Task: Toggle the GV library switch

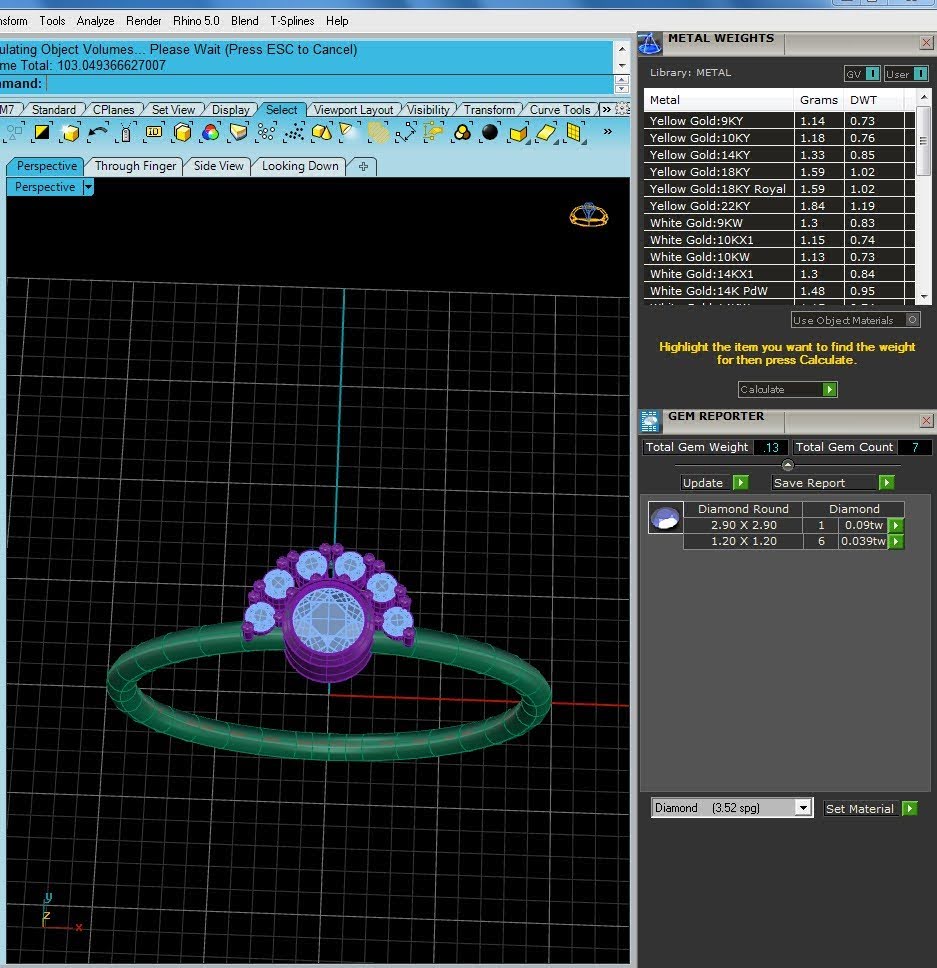Action: [x=862, y=74]
